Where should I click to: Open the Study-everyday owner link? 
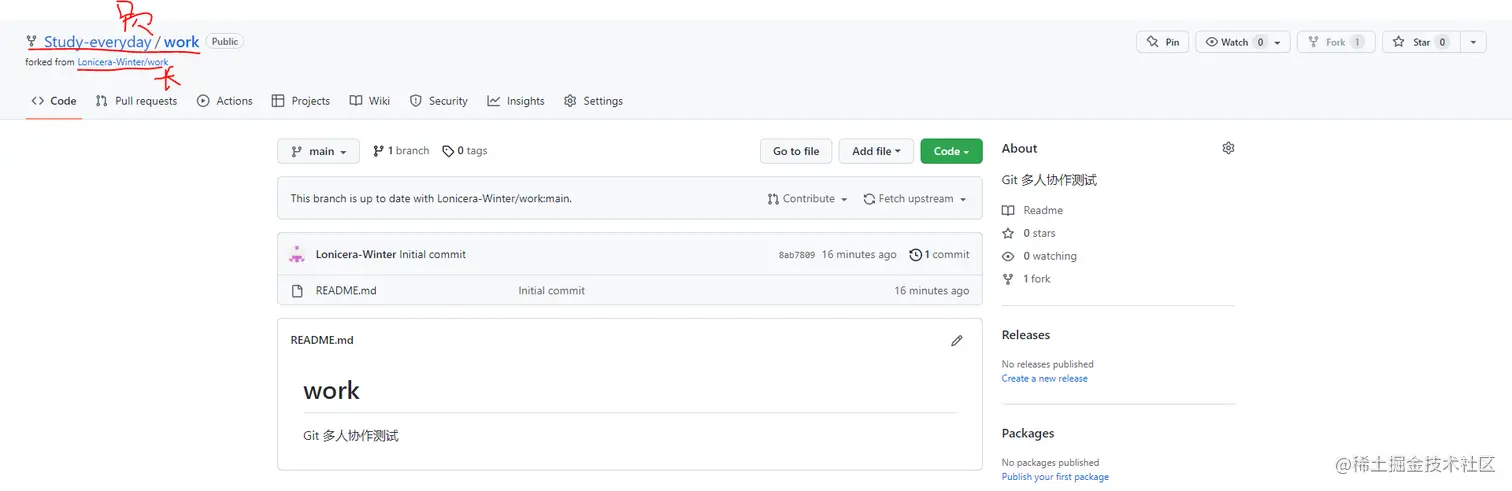(98, 42)
